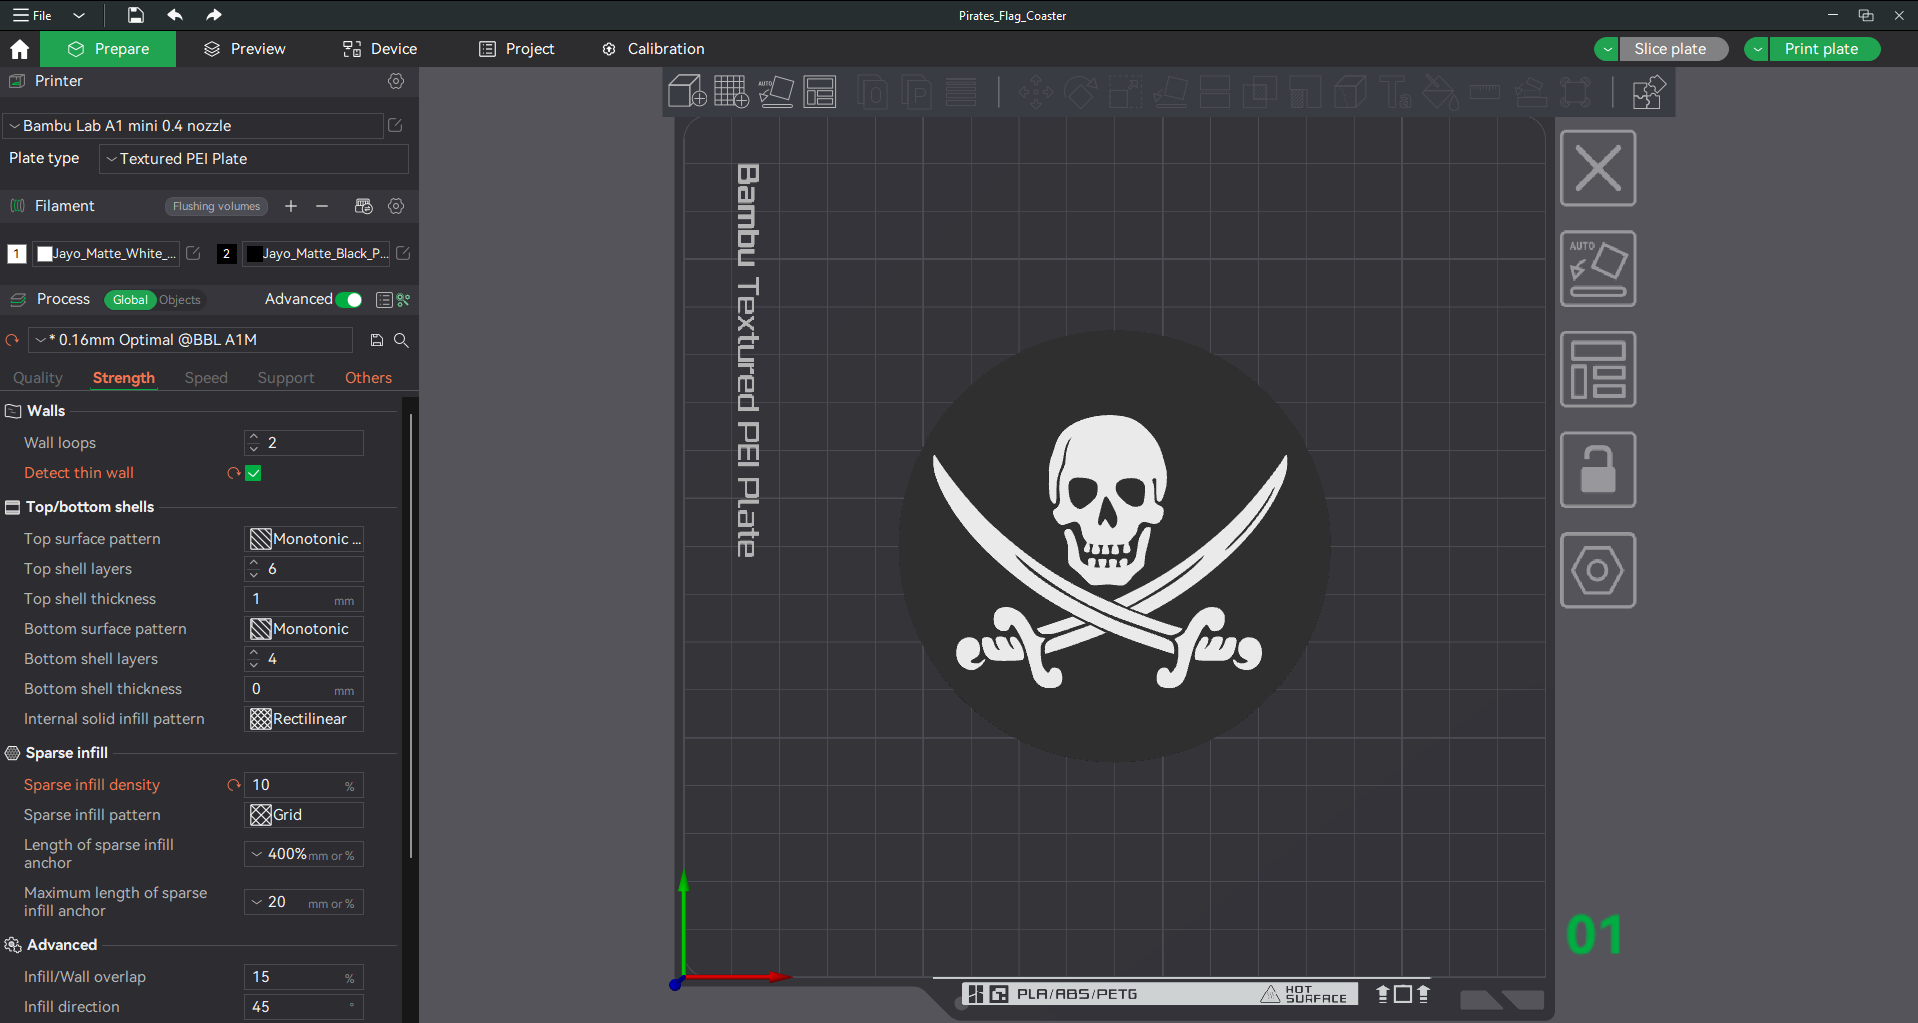Open the Assembly view puzzle icon
Image resolution: width=1918 pixels, height=1023 pixels.
click(x=1648, y=92)
